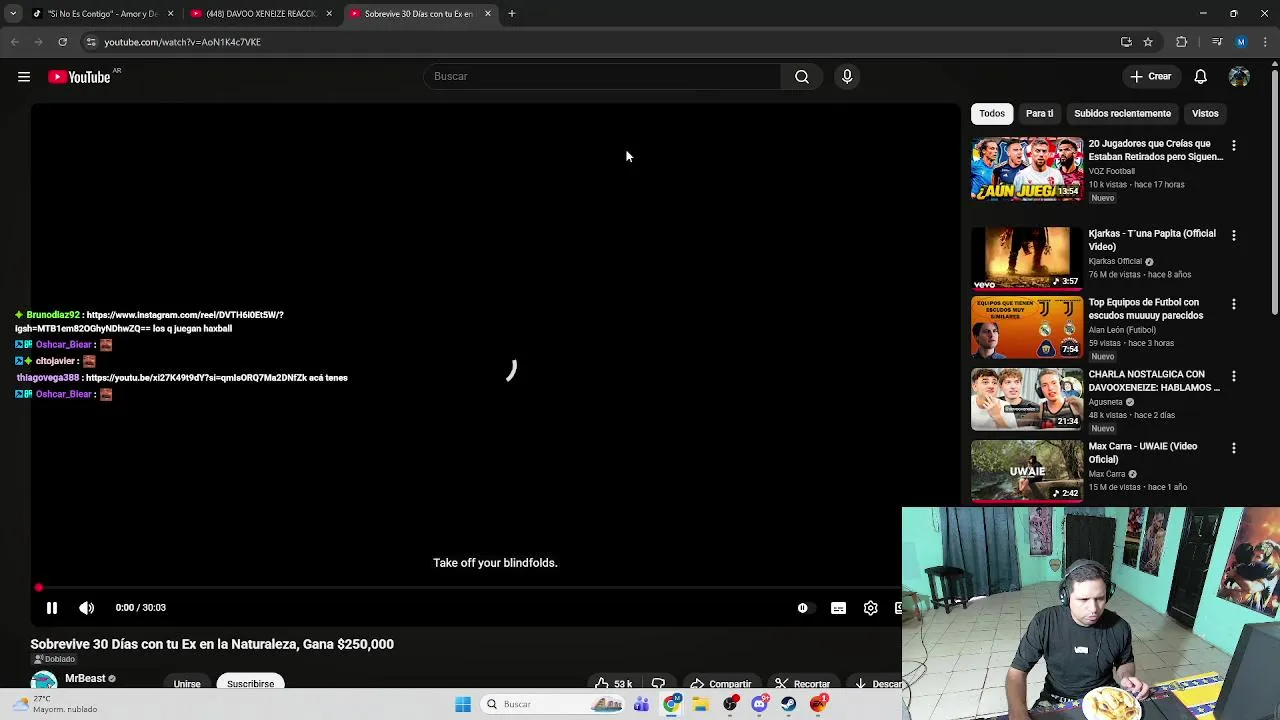Open the browser extensions puzzle icon
The height and width of the screenshot is (720, 1280).
pos(1182,42)
